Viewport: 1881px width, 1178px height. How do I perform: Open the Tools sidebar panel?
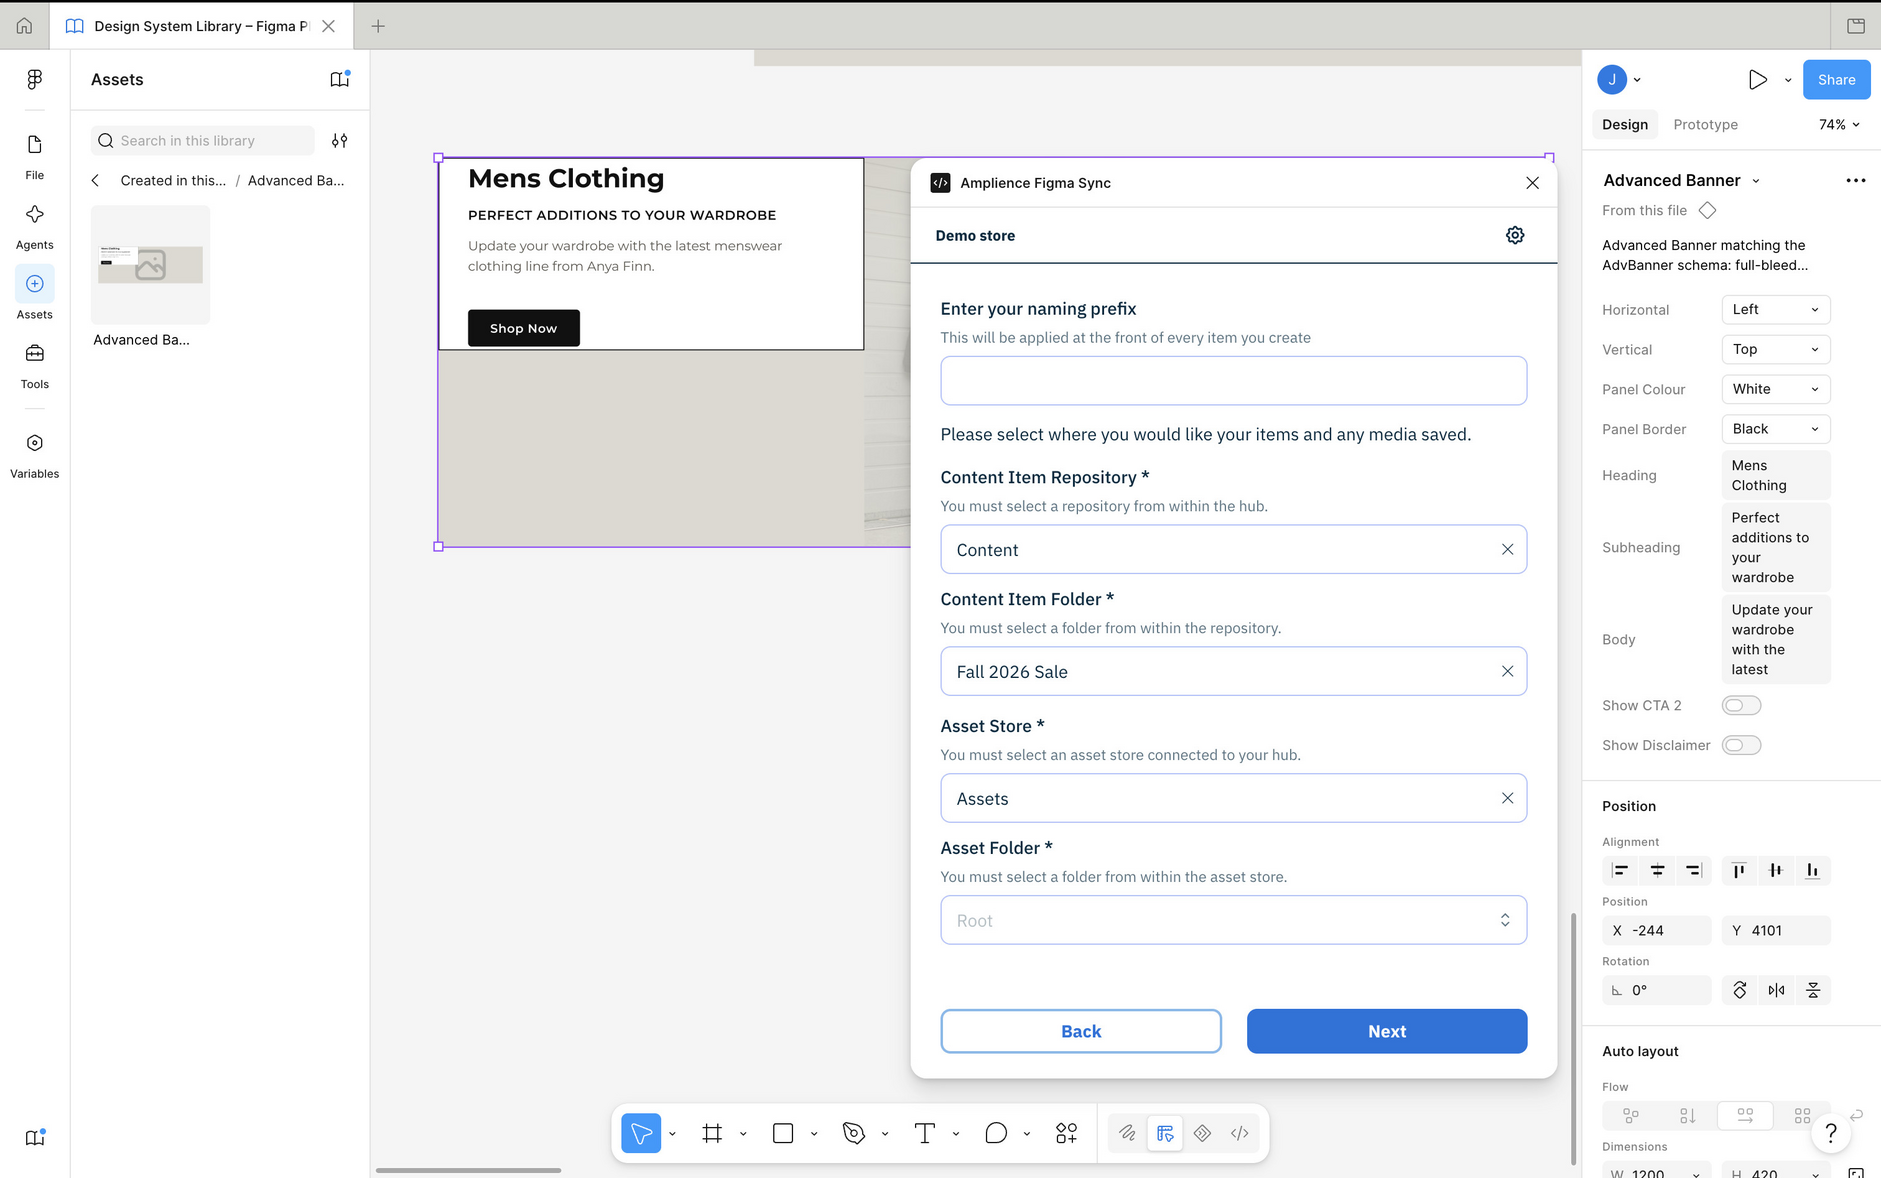[34, 366]
